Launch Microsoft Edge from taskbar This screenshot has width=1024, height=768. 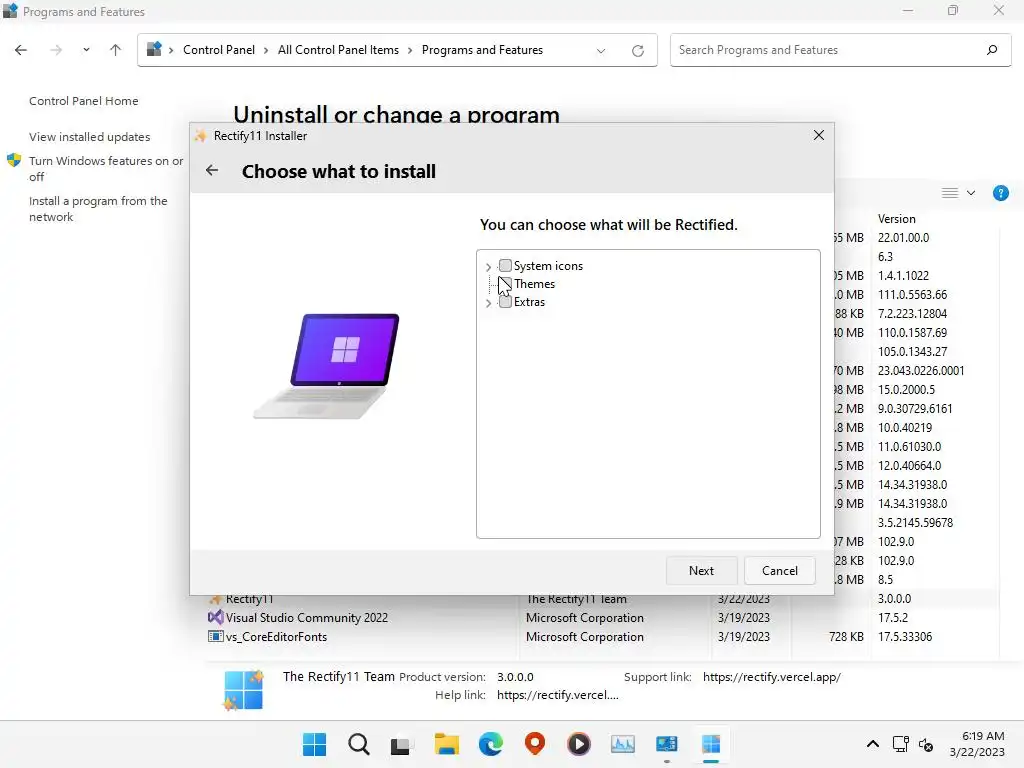click(490, 744)
